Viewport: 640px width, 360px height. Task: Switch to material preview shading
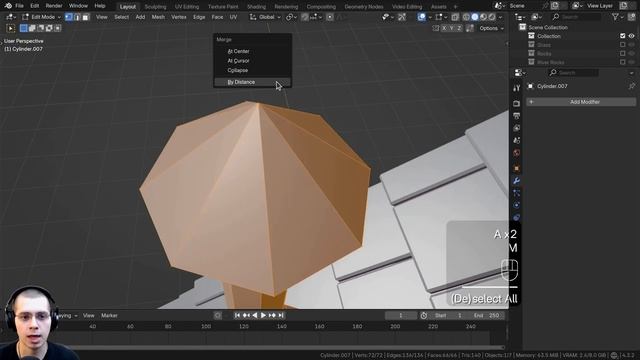(x=483, y=17)
